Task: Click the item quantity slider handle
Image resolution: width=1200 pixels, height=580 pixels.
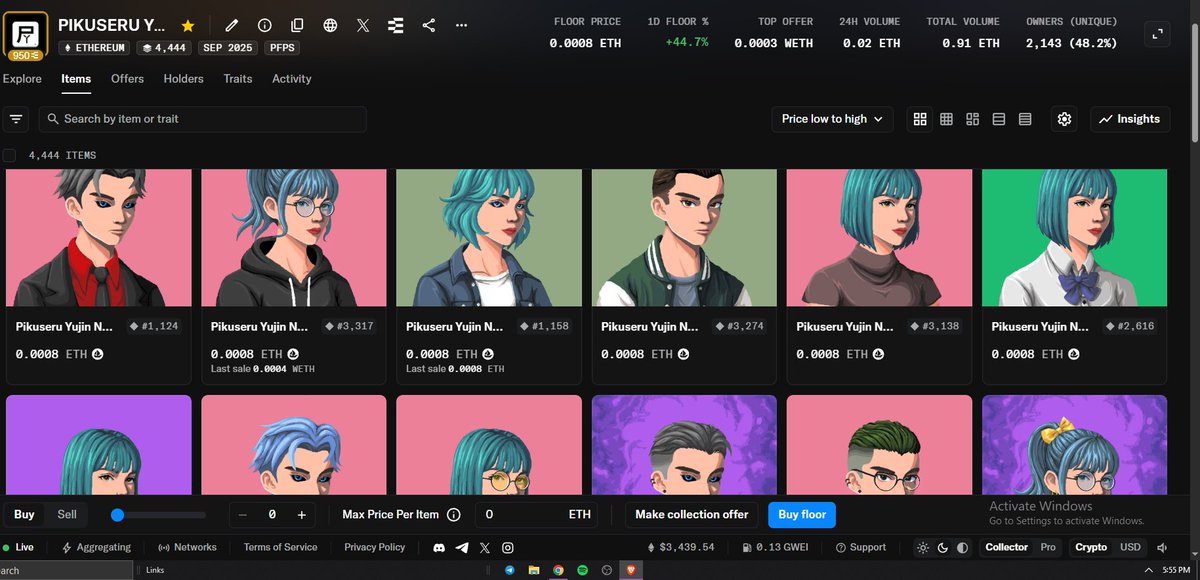Action: point(117,515)
